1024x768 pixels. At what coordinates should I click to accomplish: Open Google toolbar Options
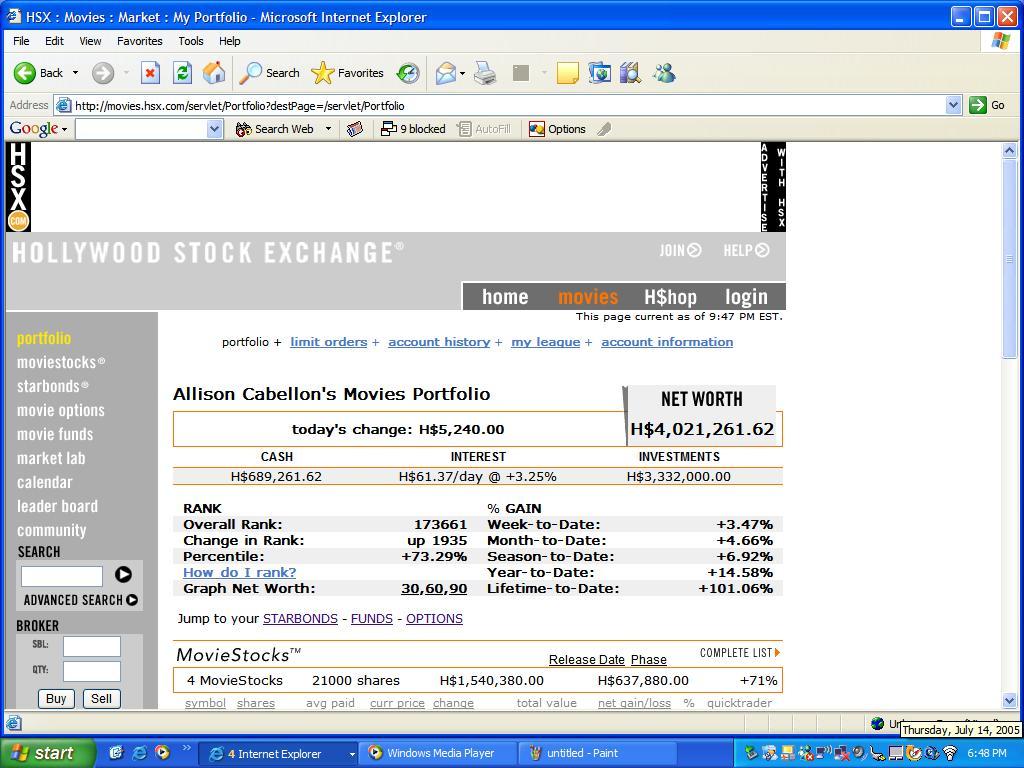click(557, 129)
